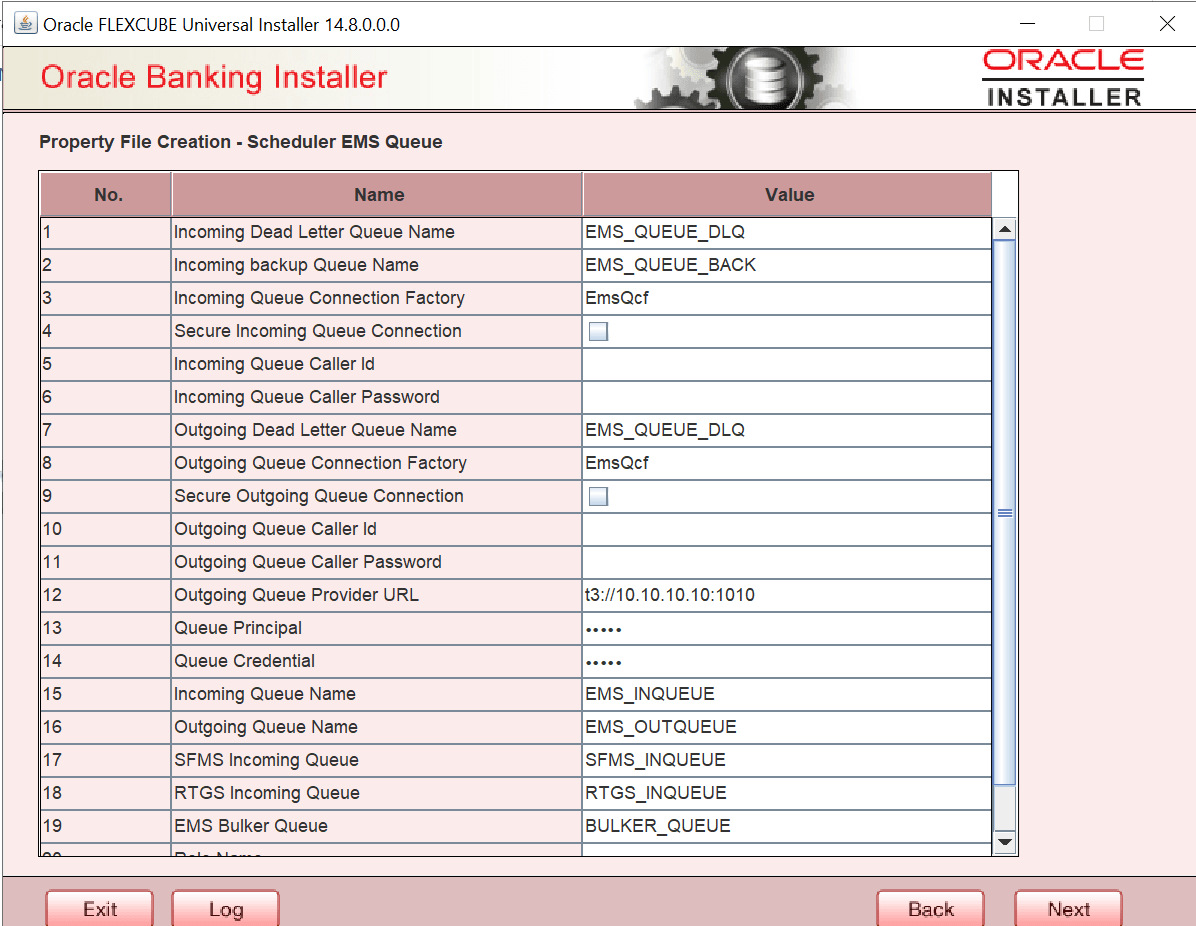Edit the Outgoing Dead Letter Queue Name value
This screenshot has height=926, width=1196.
point(787,429)
